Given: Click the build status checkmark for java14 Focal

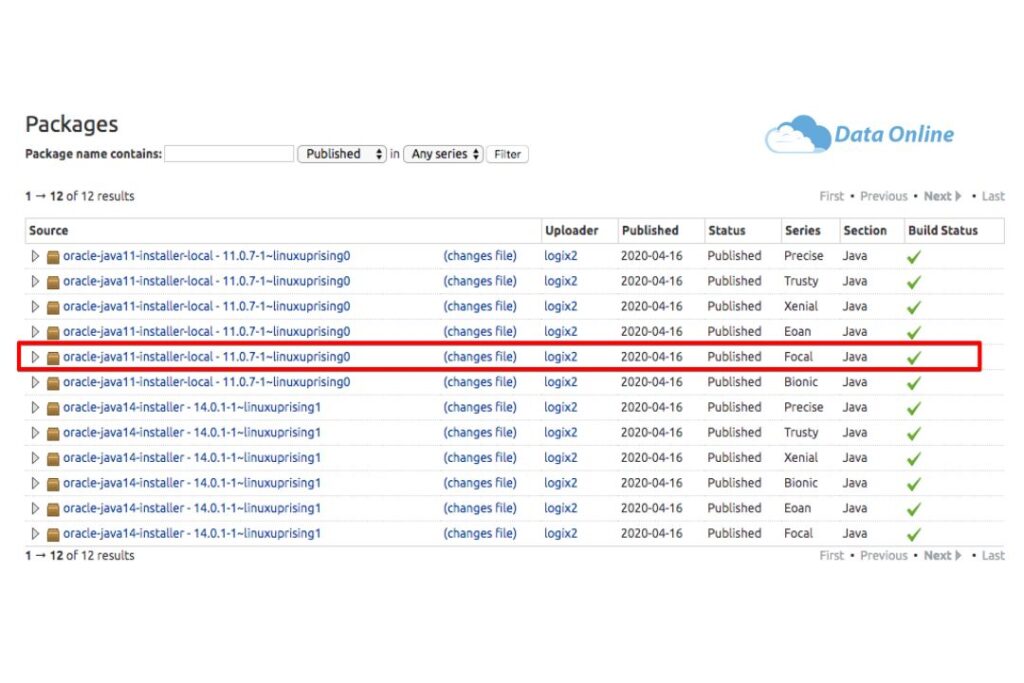Looking at the screenshot, I should click(x=914, y=534).
